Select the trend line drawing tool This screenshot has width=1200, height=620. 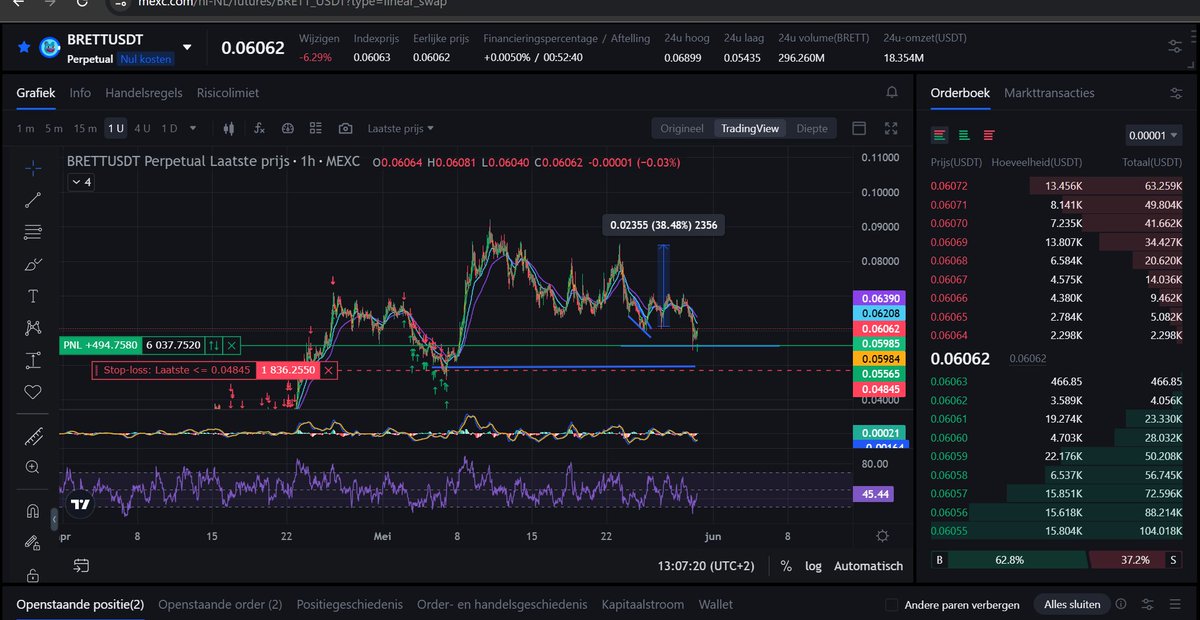[33, 200]
